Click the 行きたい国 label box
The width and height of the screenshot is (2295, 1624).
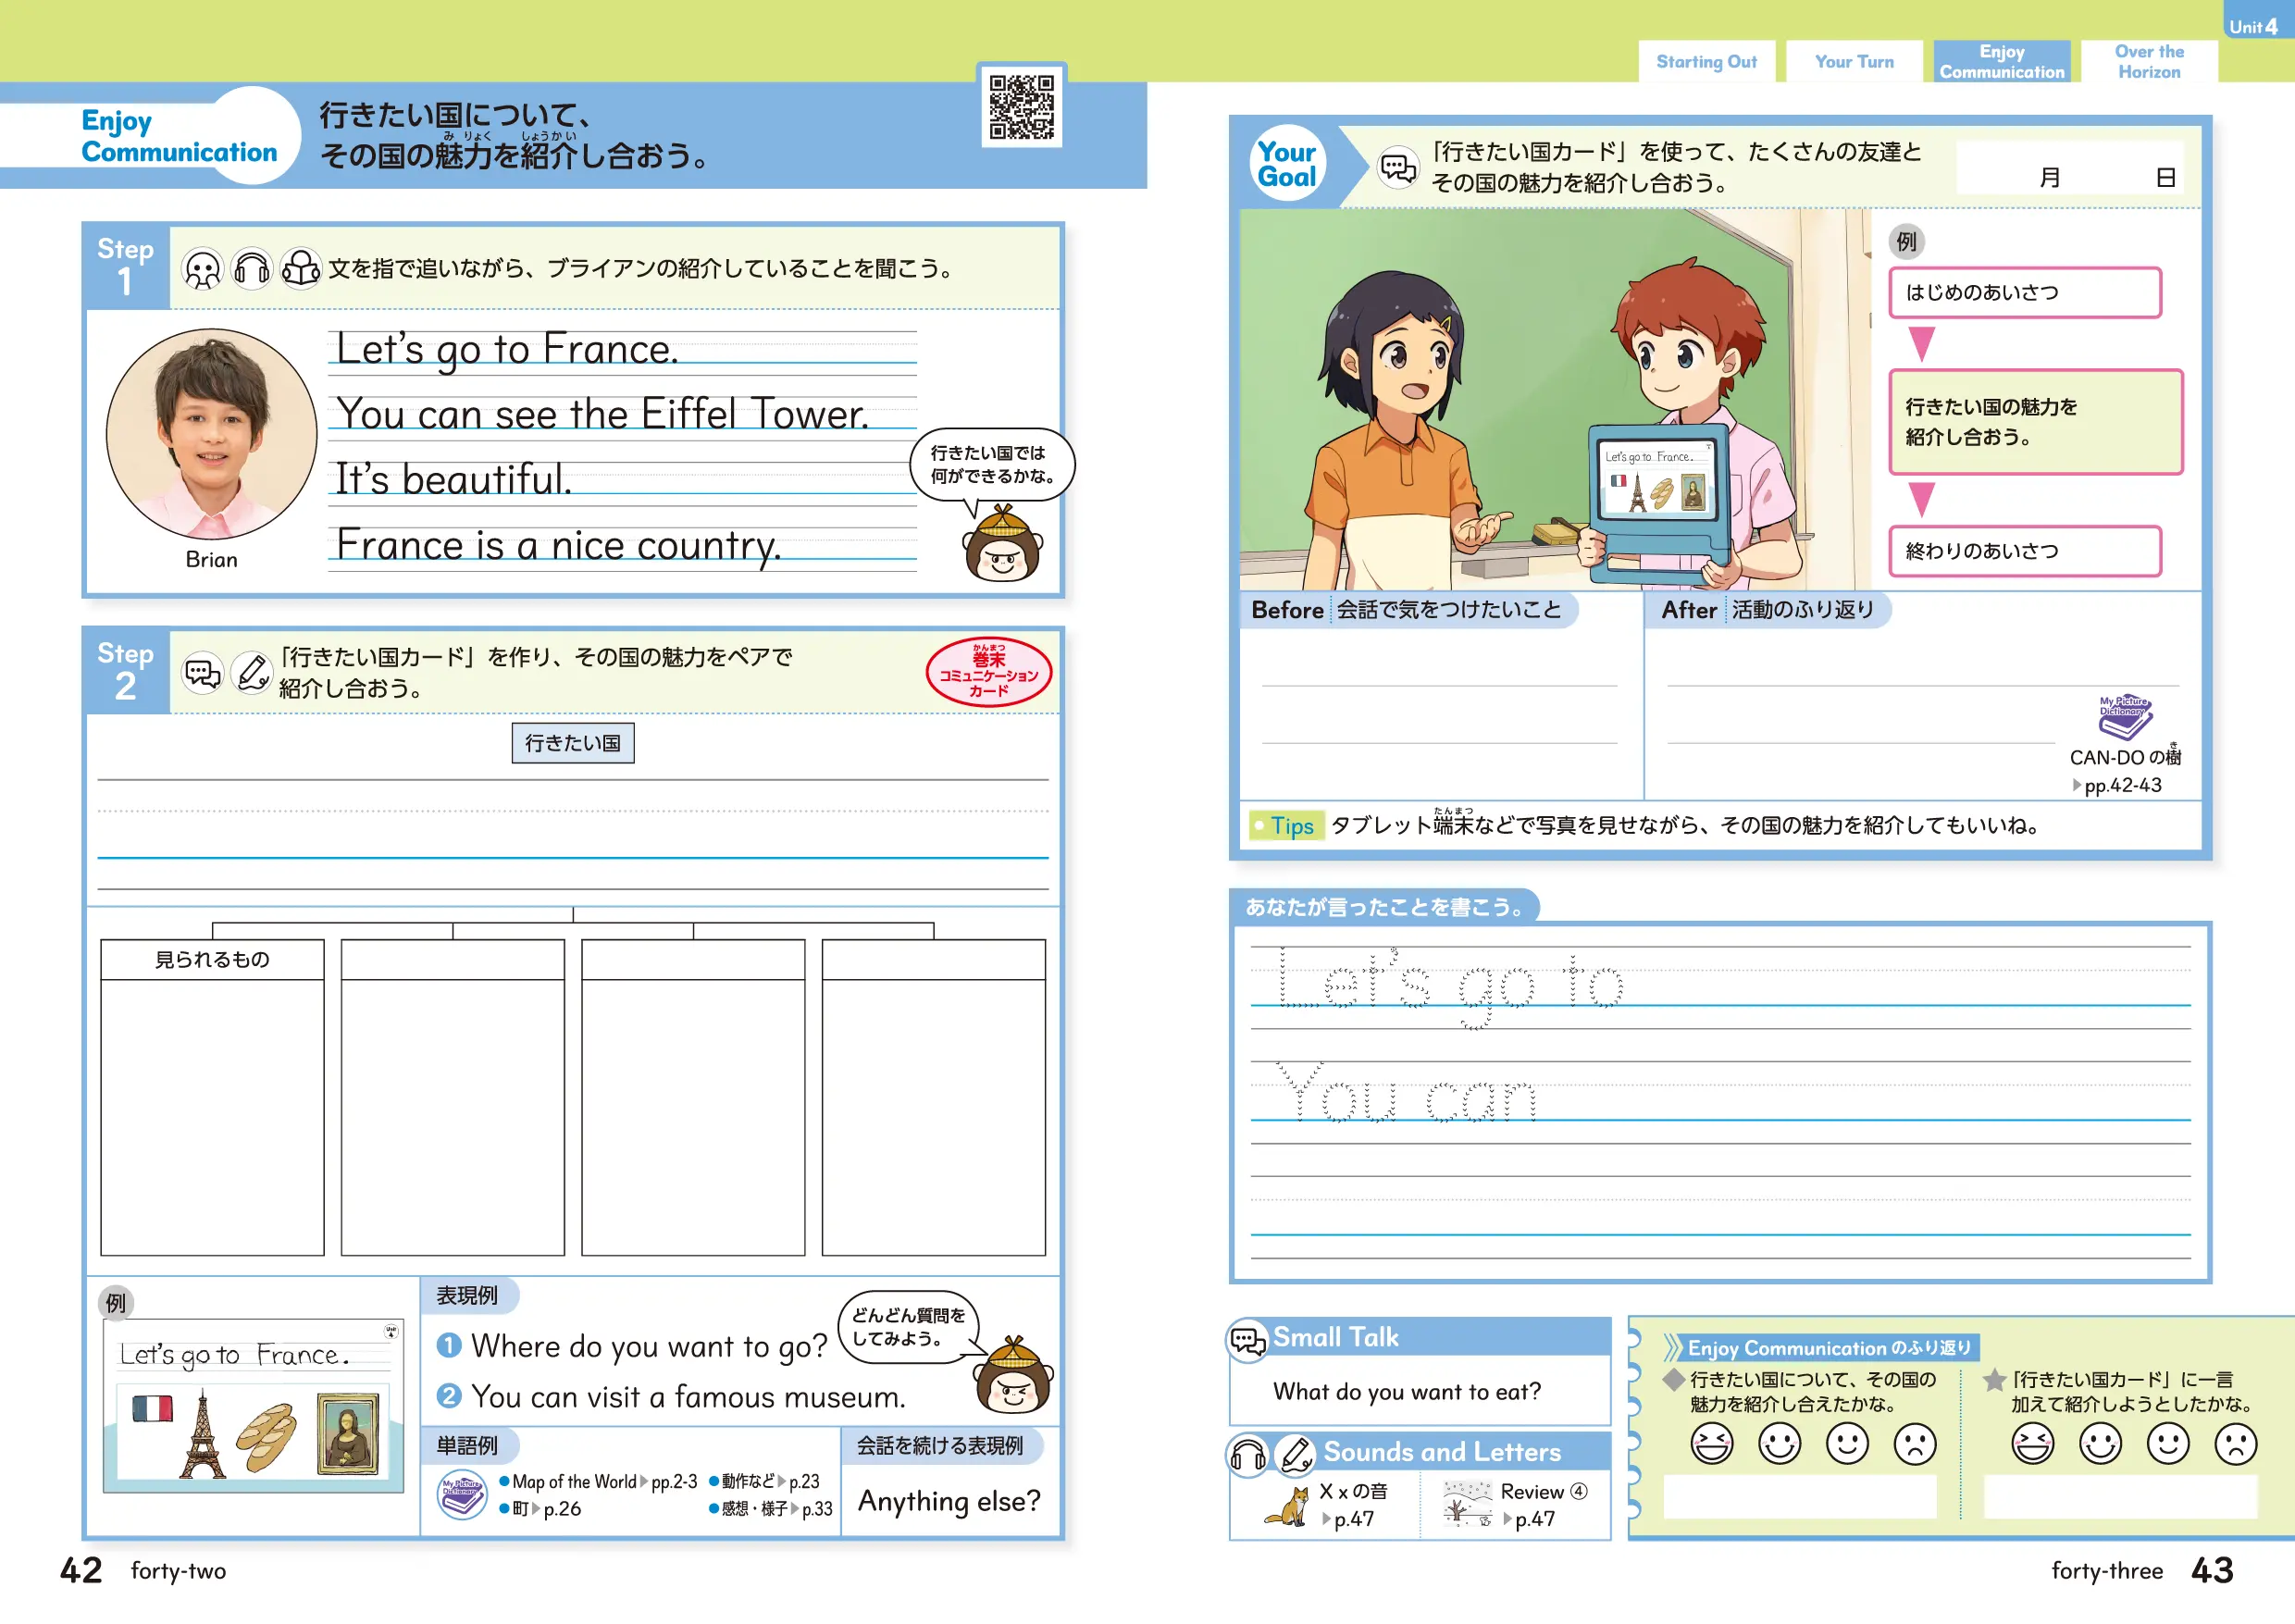tap(572, 743)
